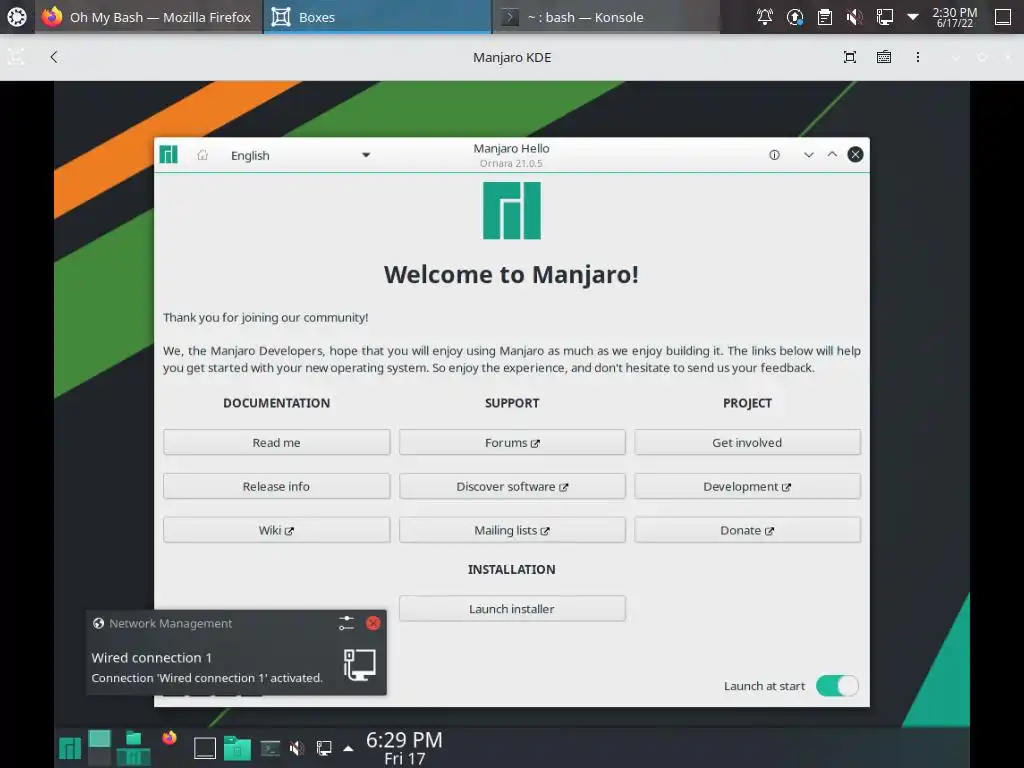Open host notifications bell icon
Image resolution: width=1024 pixels, height=768 pixels.
[x=764, y=17]
